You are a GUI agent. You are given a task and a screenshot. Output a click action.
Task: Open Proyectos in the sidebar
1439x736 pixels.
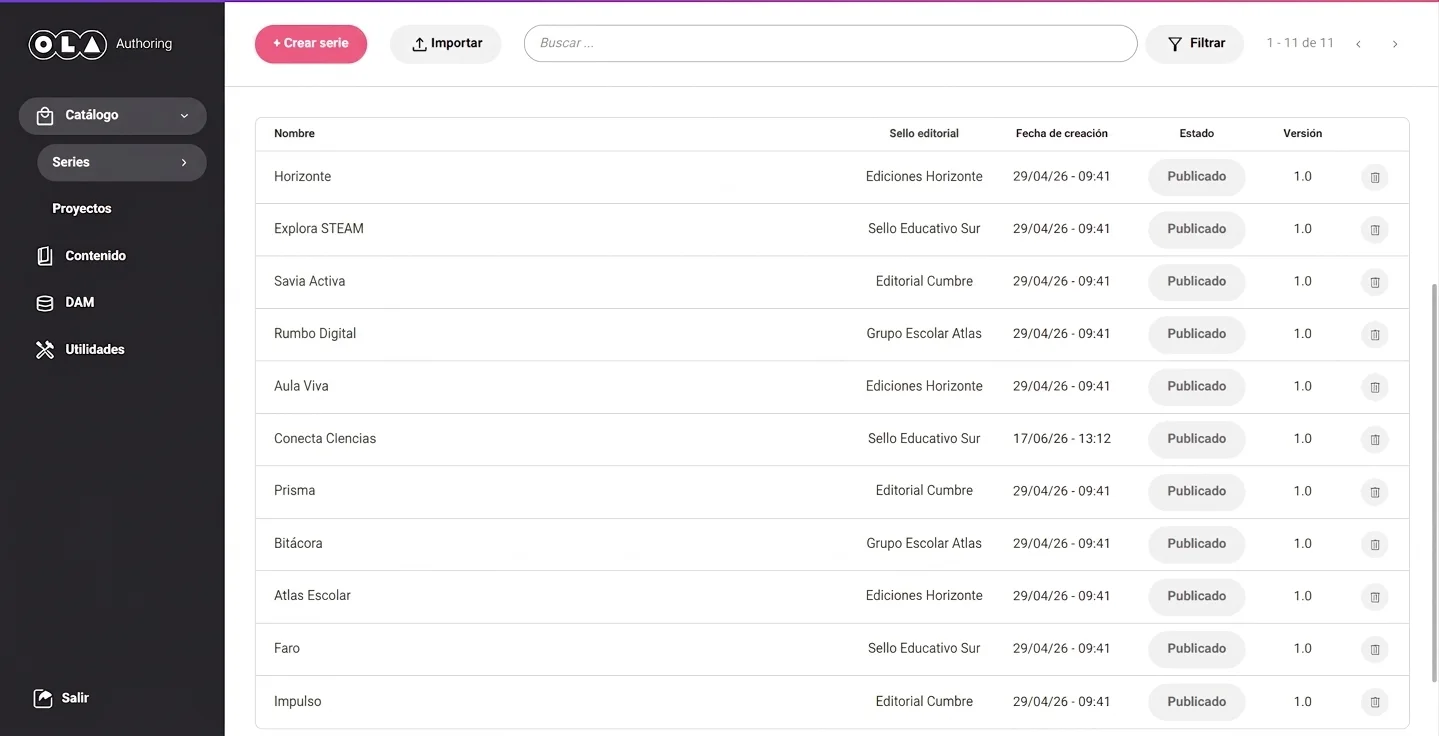(82, 209)
